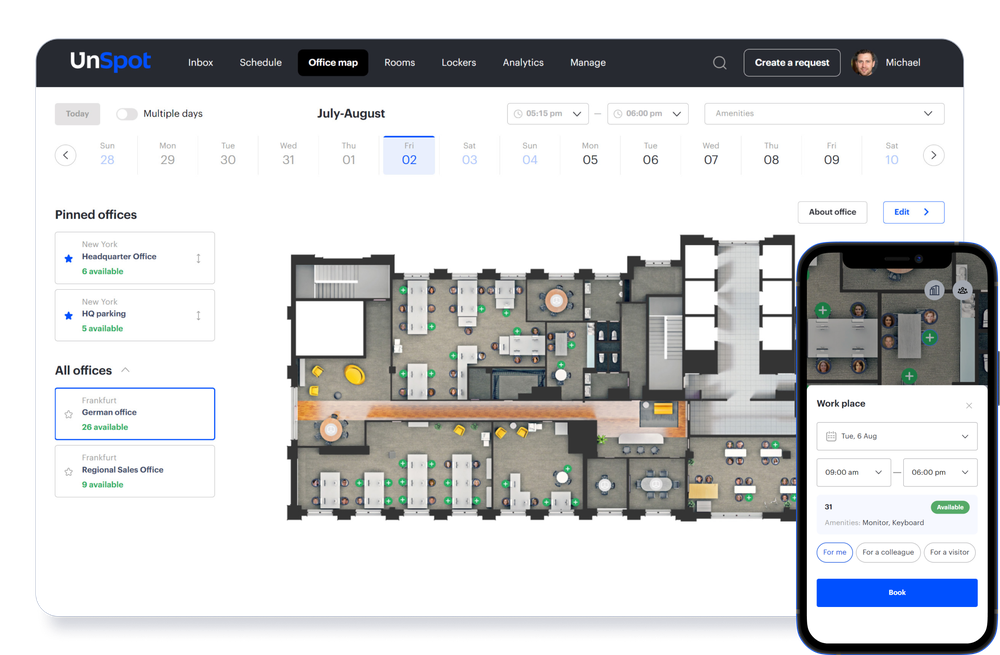Screen dimensions: 1000x655
Task: Tap the people icon on phone map
Action: (x=962, y=290)
